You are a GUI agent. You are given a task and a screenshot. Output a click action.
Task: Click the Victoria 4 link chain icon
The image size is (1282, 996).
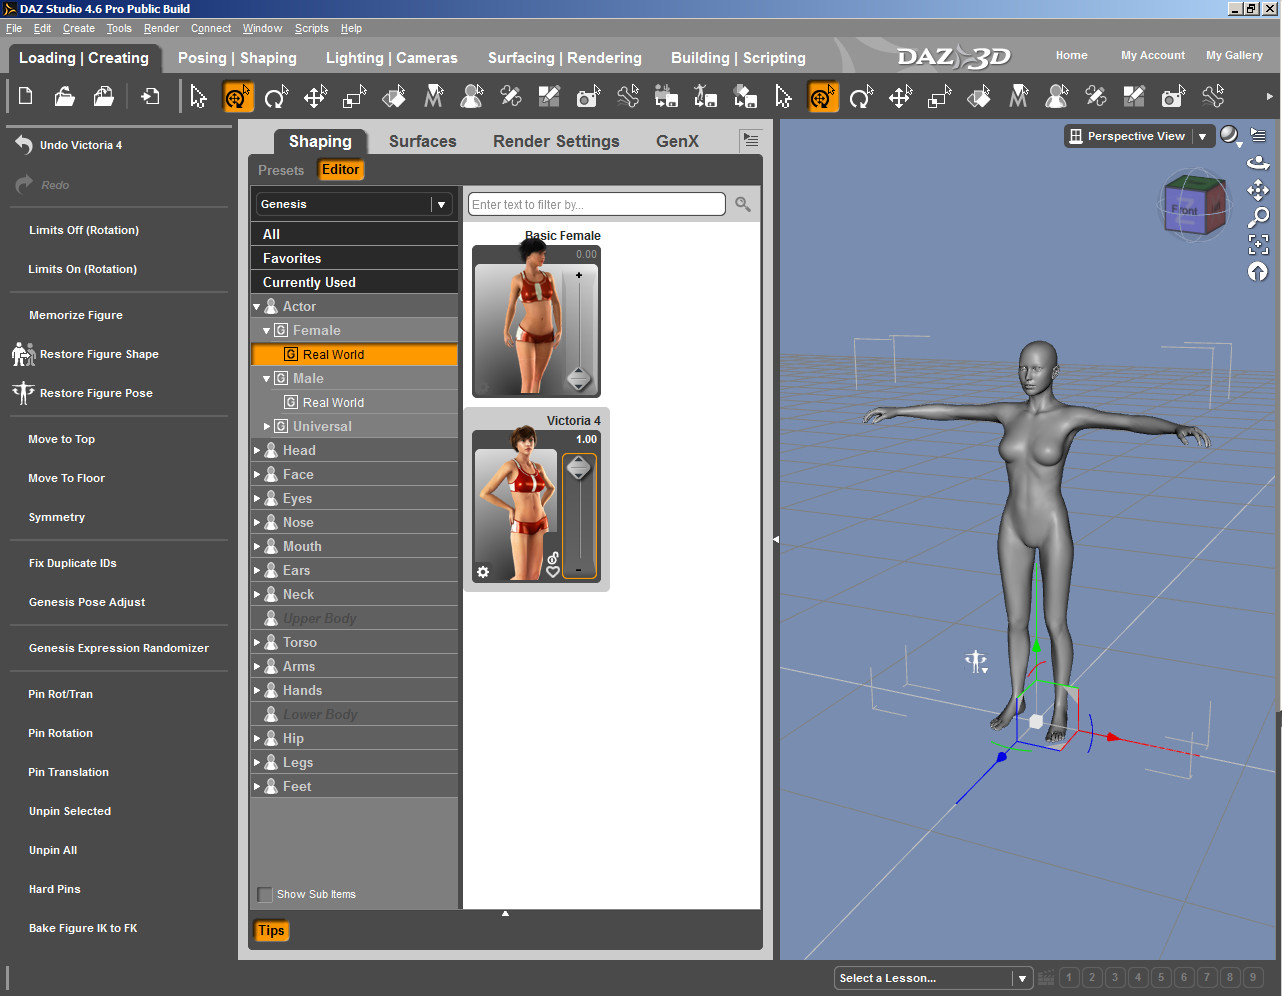[x=553, y=558]
